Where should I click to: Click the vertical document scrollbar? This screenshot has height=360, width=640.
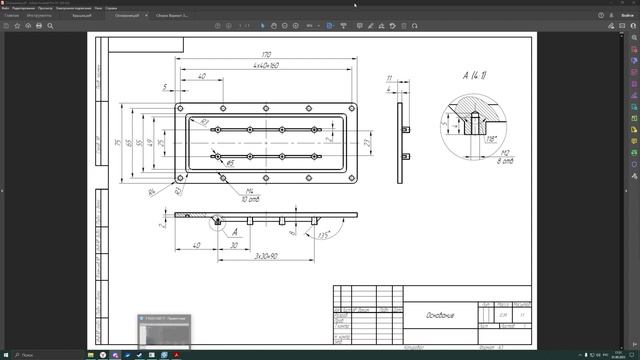click(622, 191)
